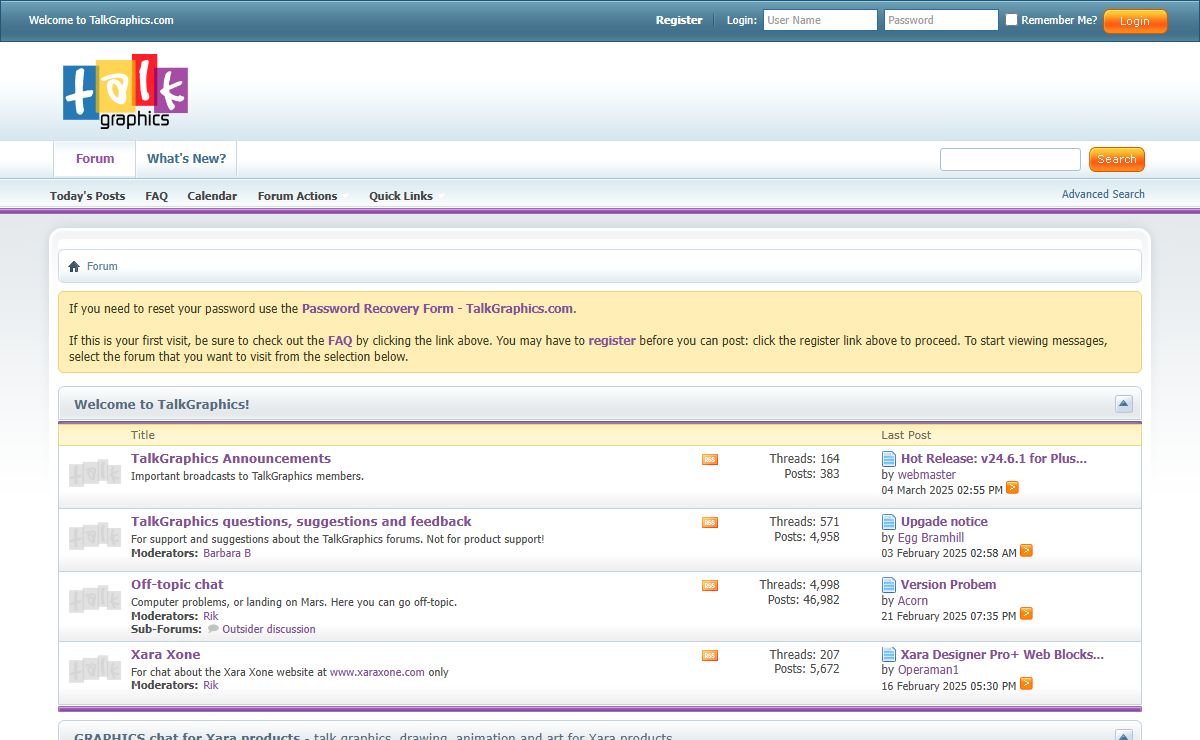Click the Outsider discussion sub-forum speech bubble icon
This screenshot has width=1200, height=740.
213,630
